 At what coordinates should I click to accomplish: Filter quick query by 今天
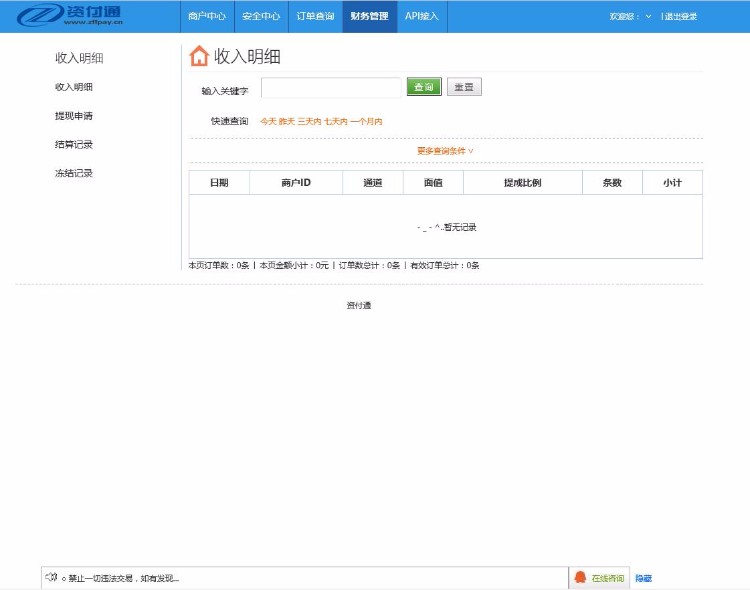(x=268, y=122)
